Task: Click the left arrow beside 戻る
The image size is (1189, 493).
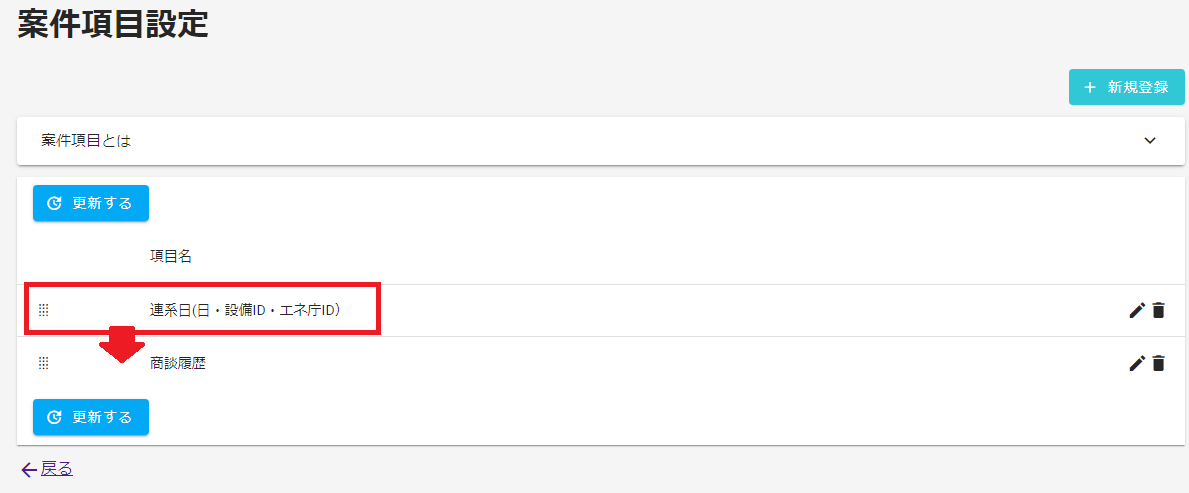Action: [x=30, y=470]
